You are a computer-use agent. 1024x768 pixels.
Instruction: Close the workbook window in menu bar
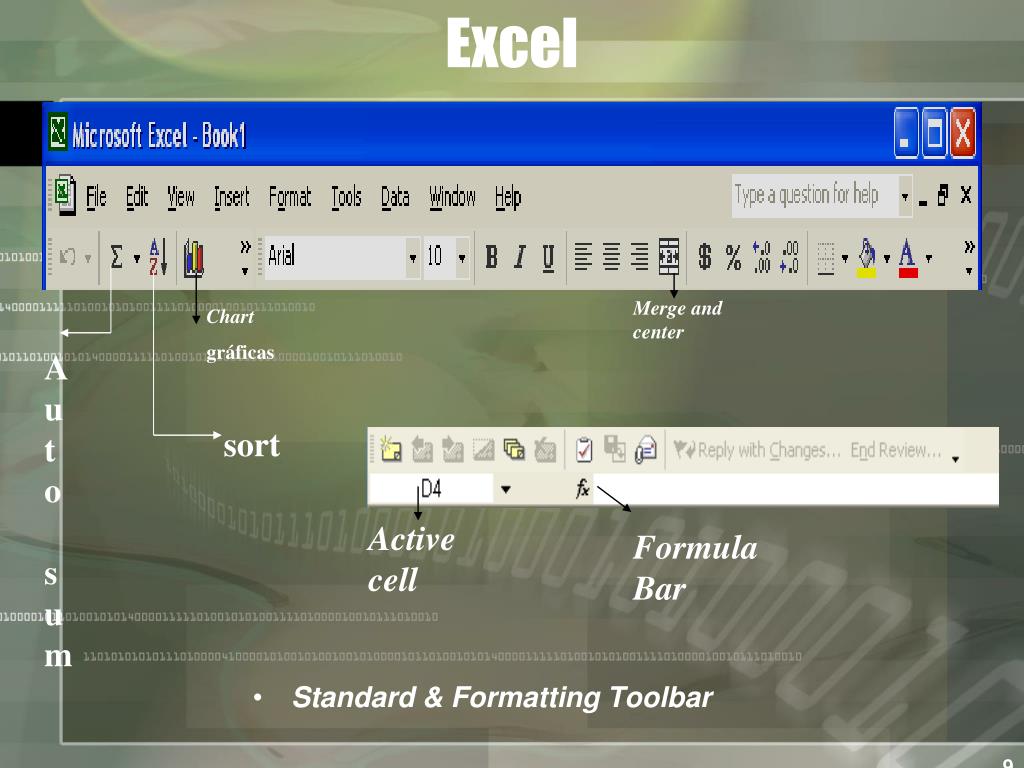(966, 195)
